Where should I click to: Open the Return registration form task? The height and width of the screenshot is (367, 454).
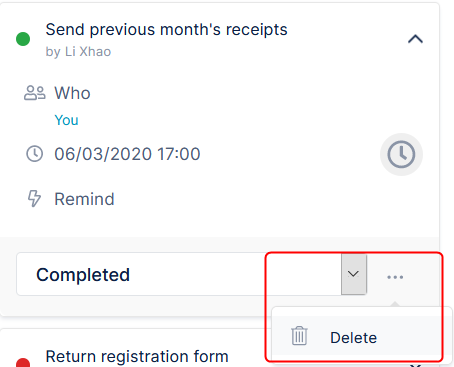[137, 356]
